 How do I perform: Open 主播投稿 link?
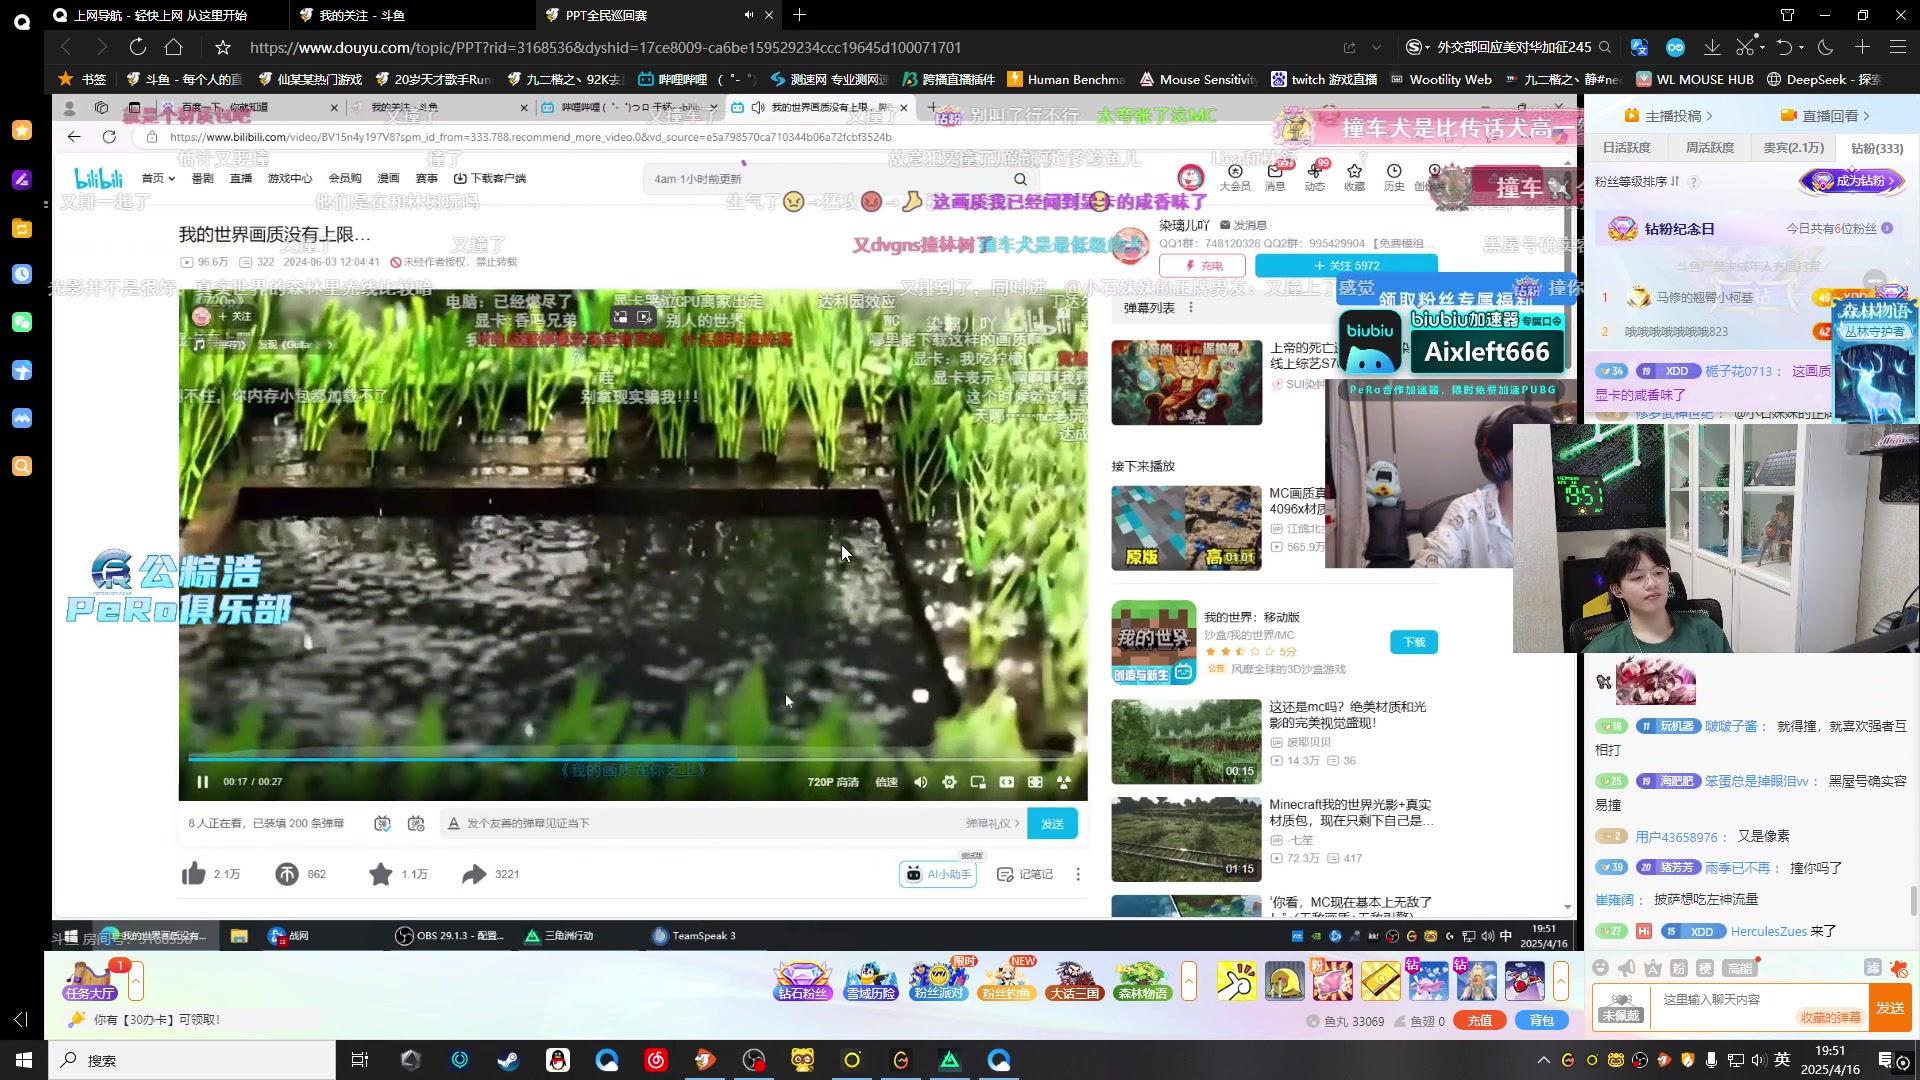1668,116
